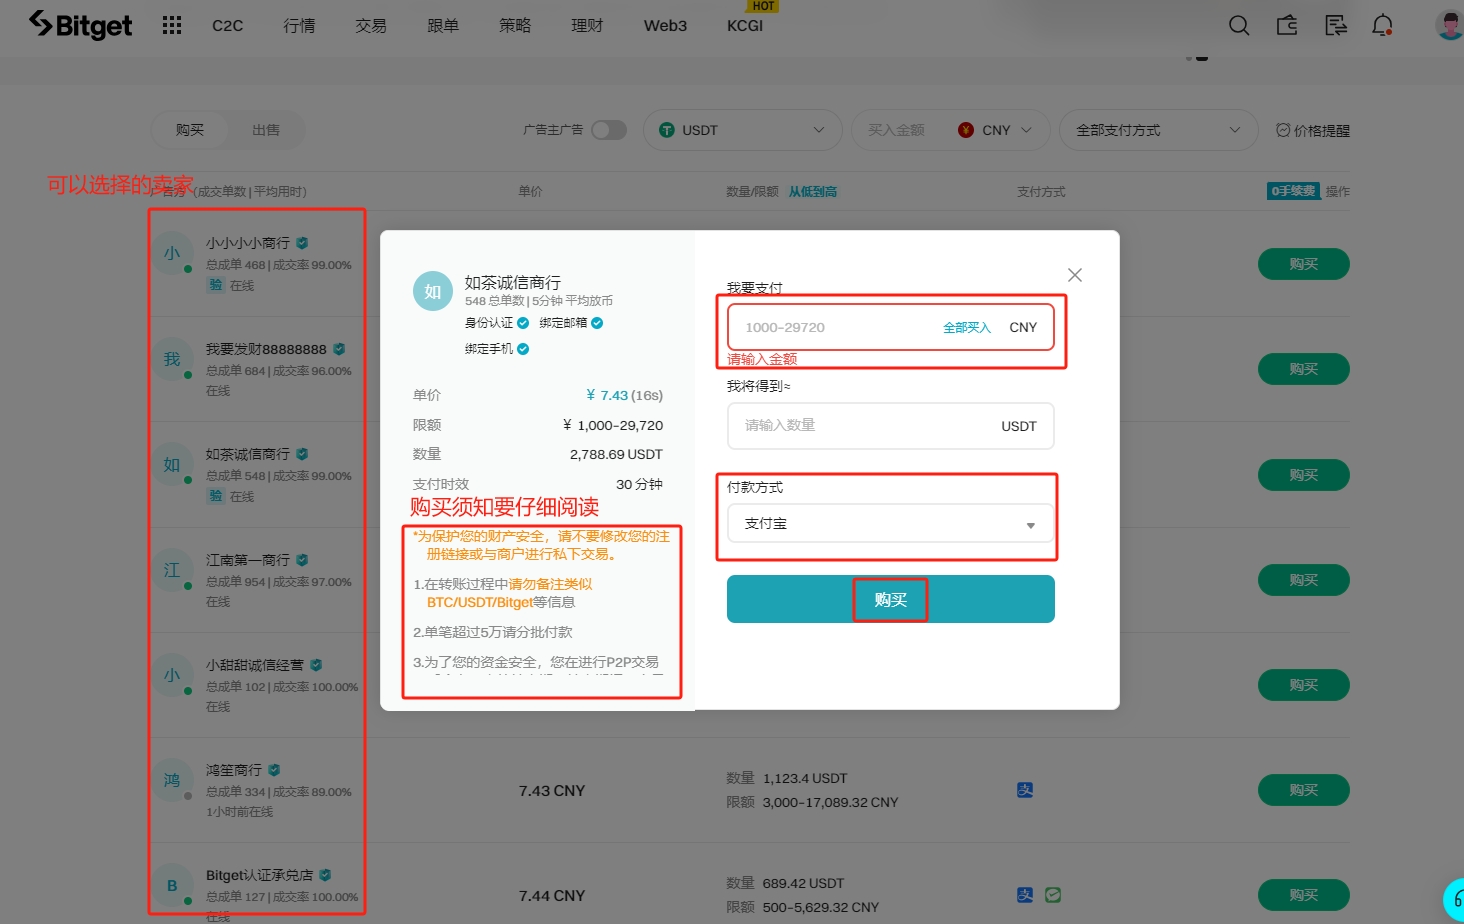Click the WeChat pay icon in Bitget认证承兑店 row

click(1053, 895)
